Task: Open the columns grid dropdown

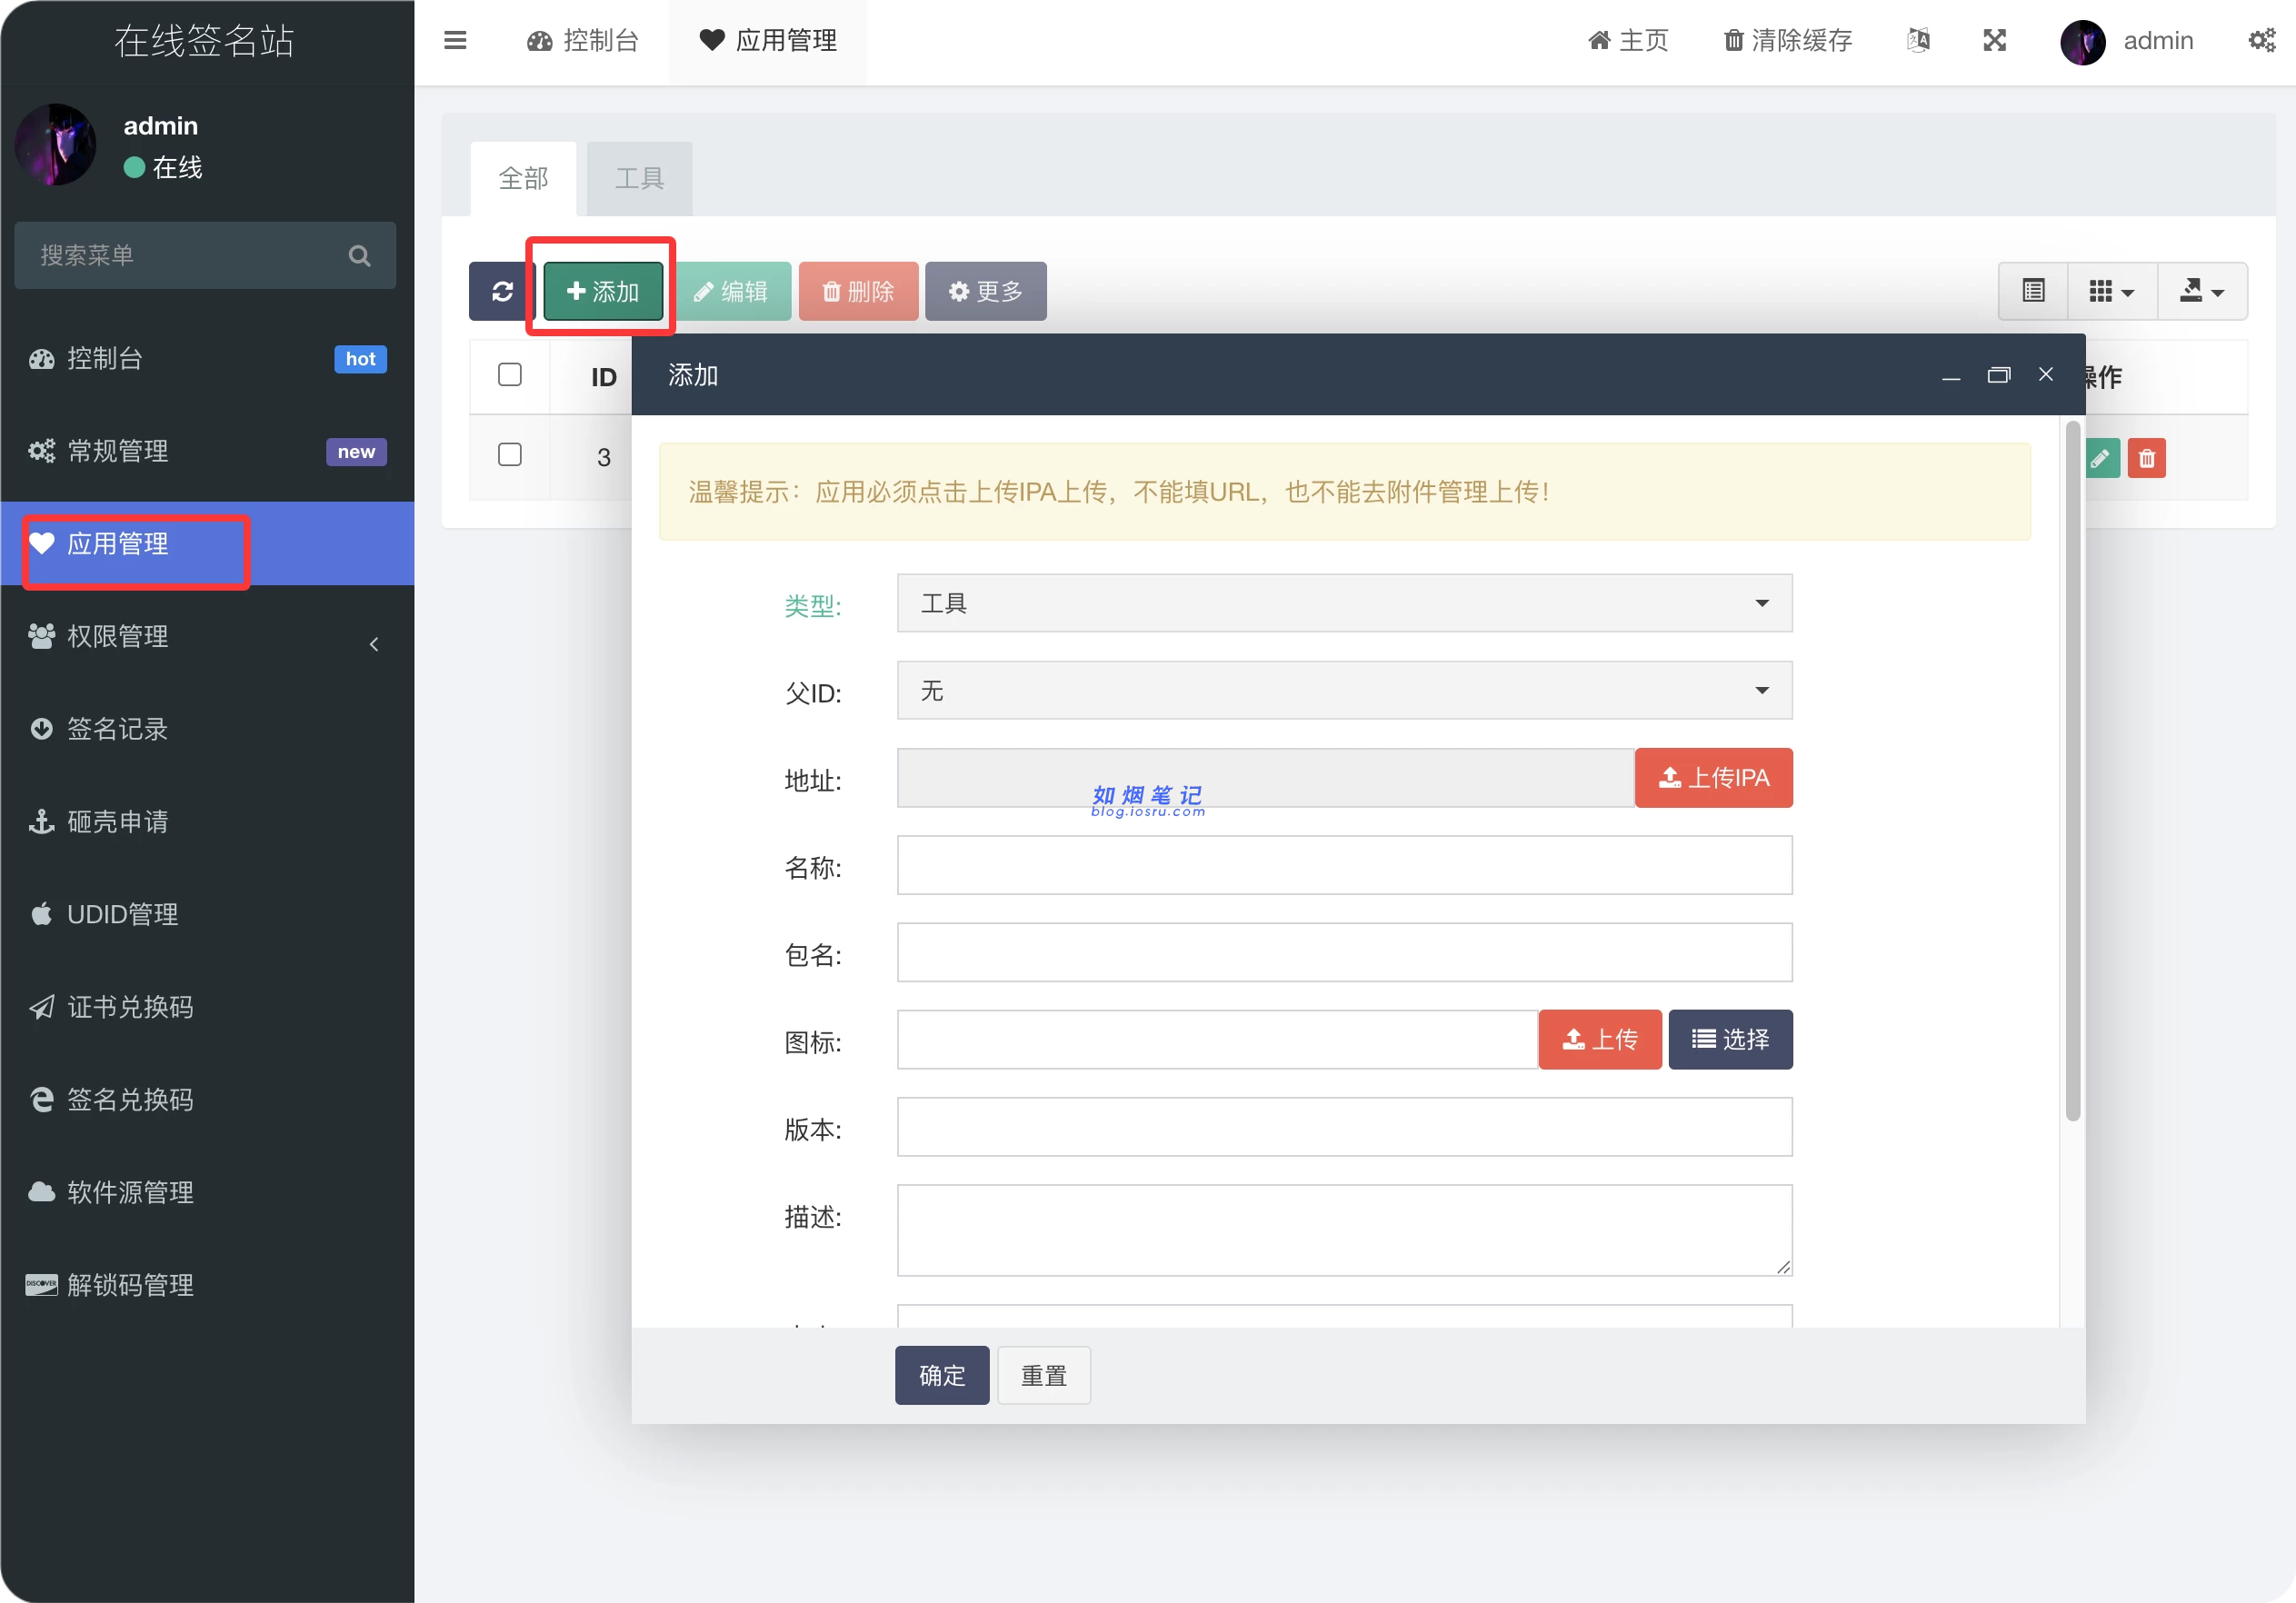Action: [2112, 291]
